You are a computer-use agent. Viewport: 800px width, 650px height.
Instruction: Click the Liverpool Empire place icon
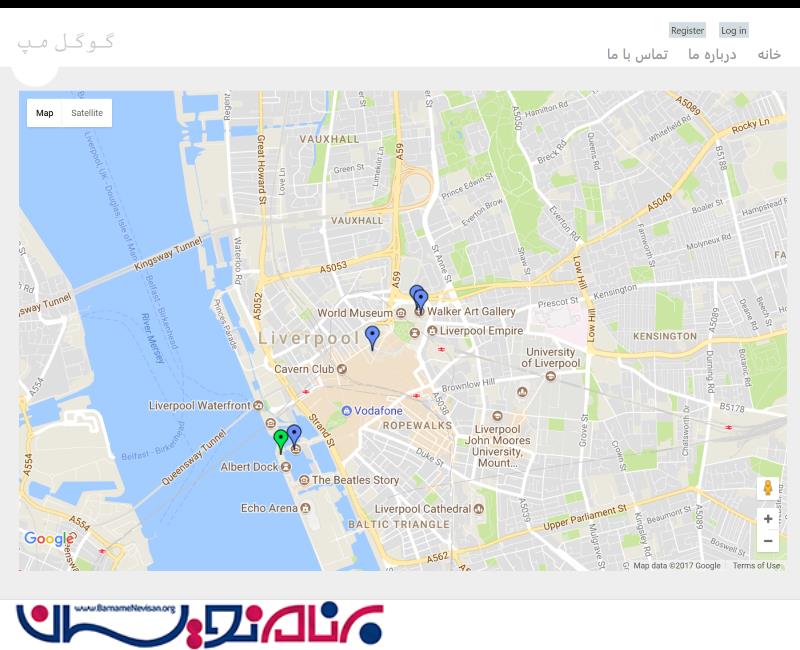(432, 331)
